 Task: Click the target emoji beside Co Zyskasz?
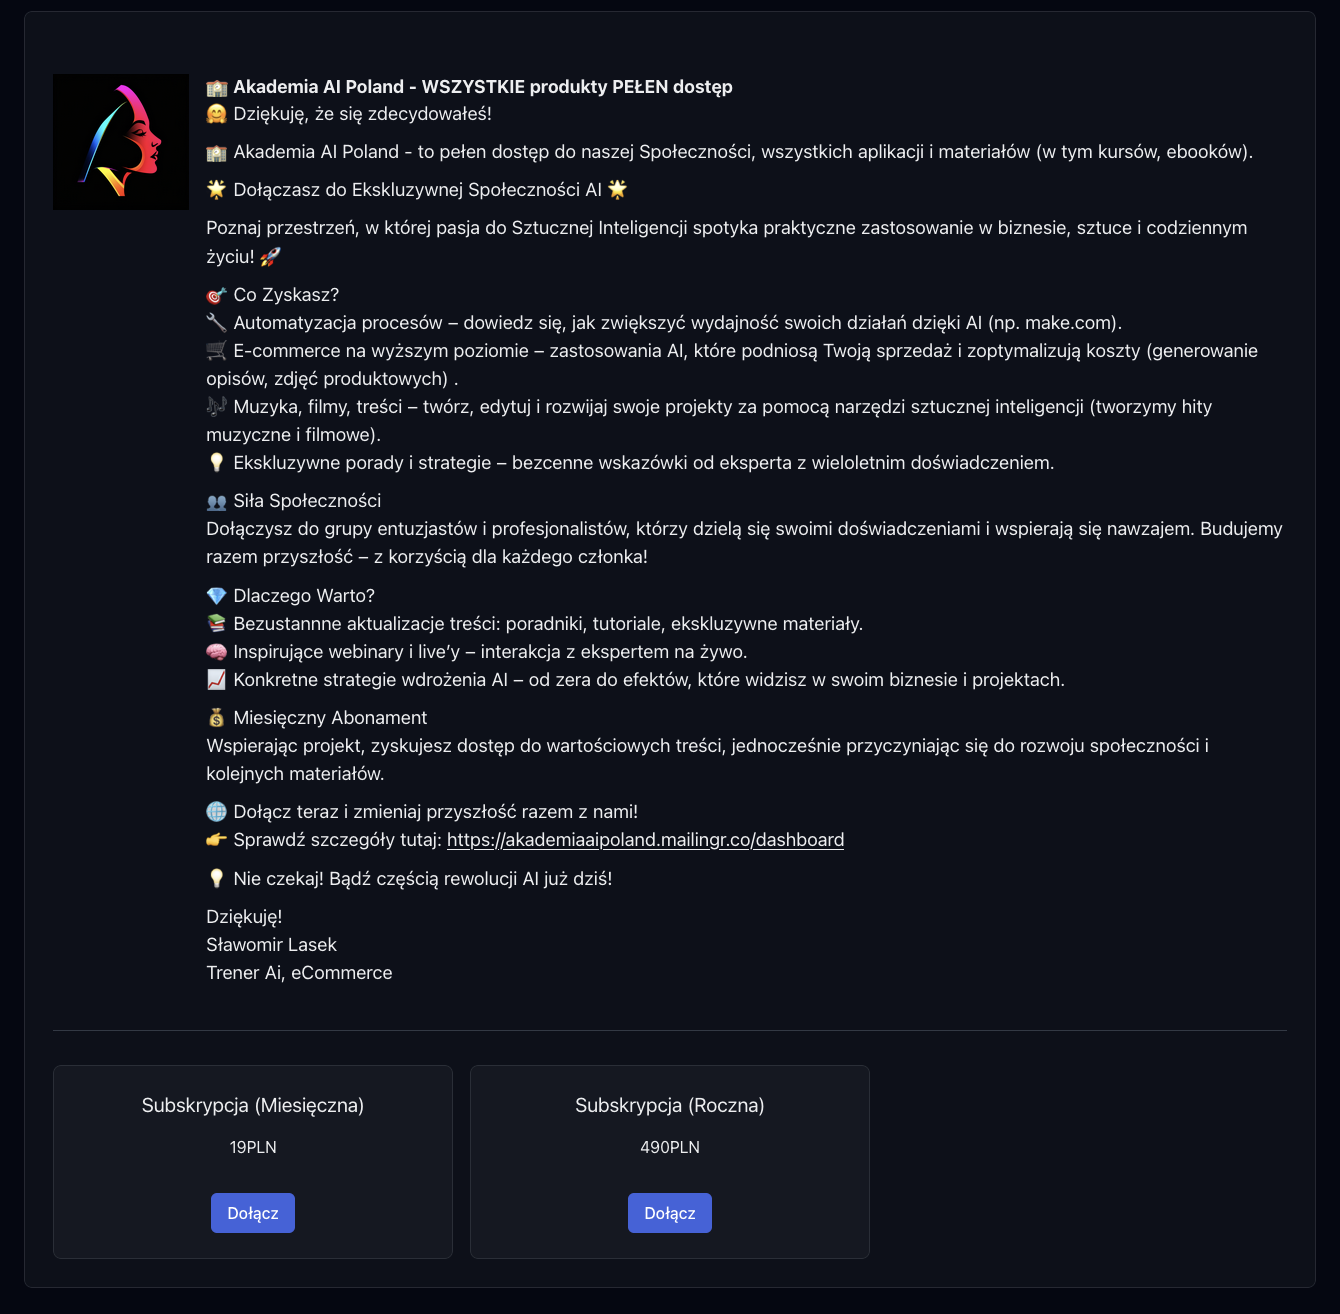(217, 295)
